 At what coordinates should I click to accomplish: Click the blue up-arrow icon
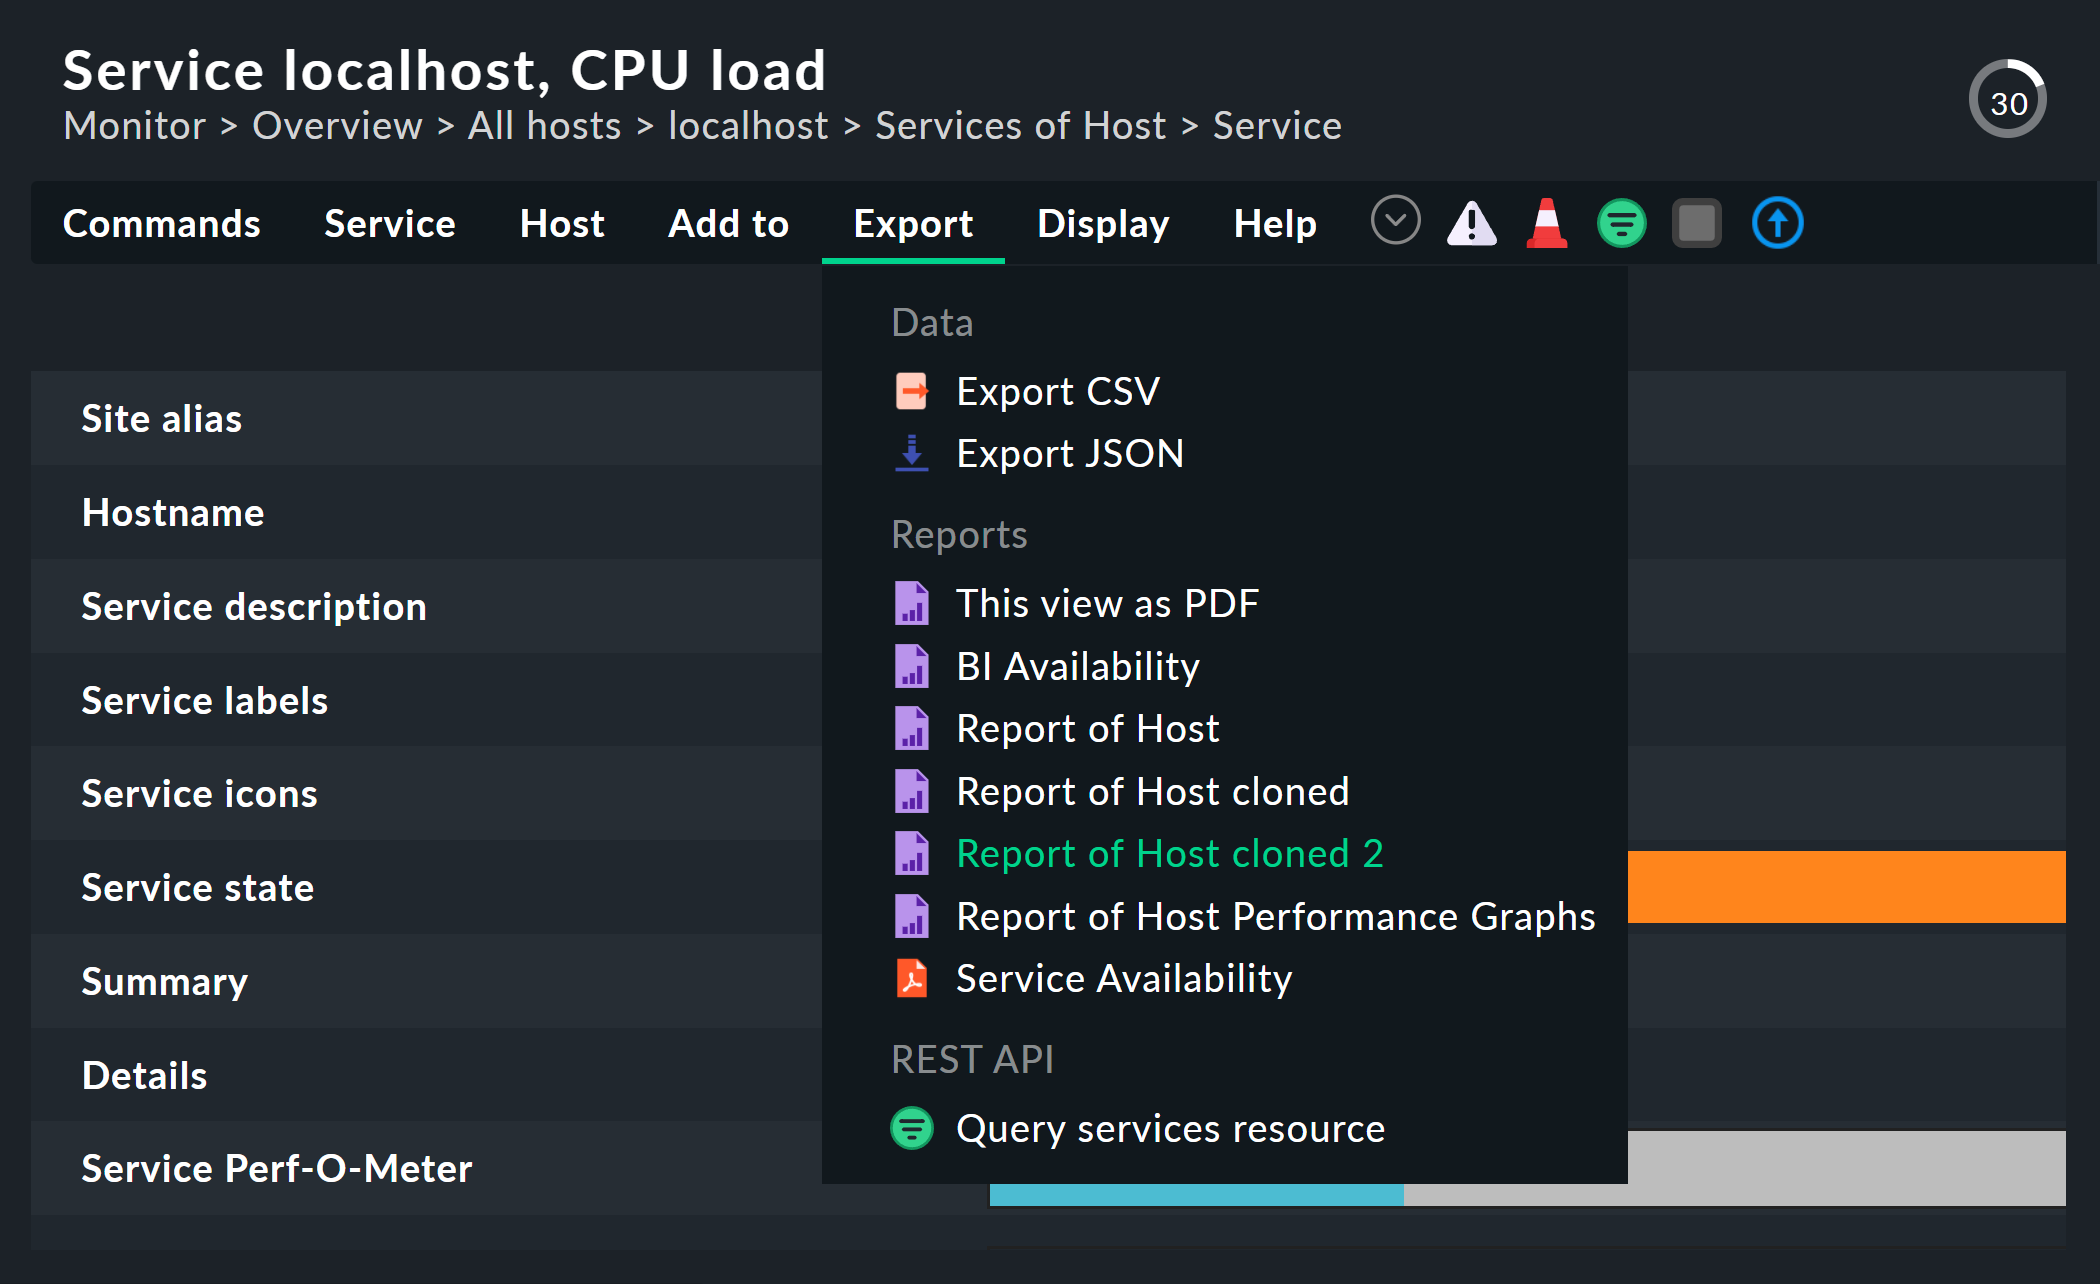click(x=1777, y=223)
